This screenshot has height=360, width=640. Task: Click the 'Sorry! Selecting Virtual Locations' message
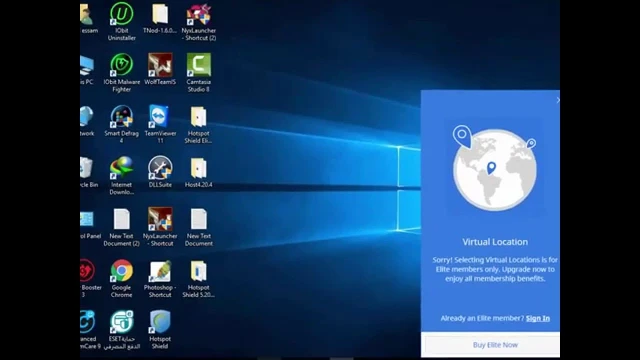(495, 269)
